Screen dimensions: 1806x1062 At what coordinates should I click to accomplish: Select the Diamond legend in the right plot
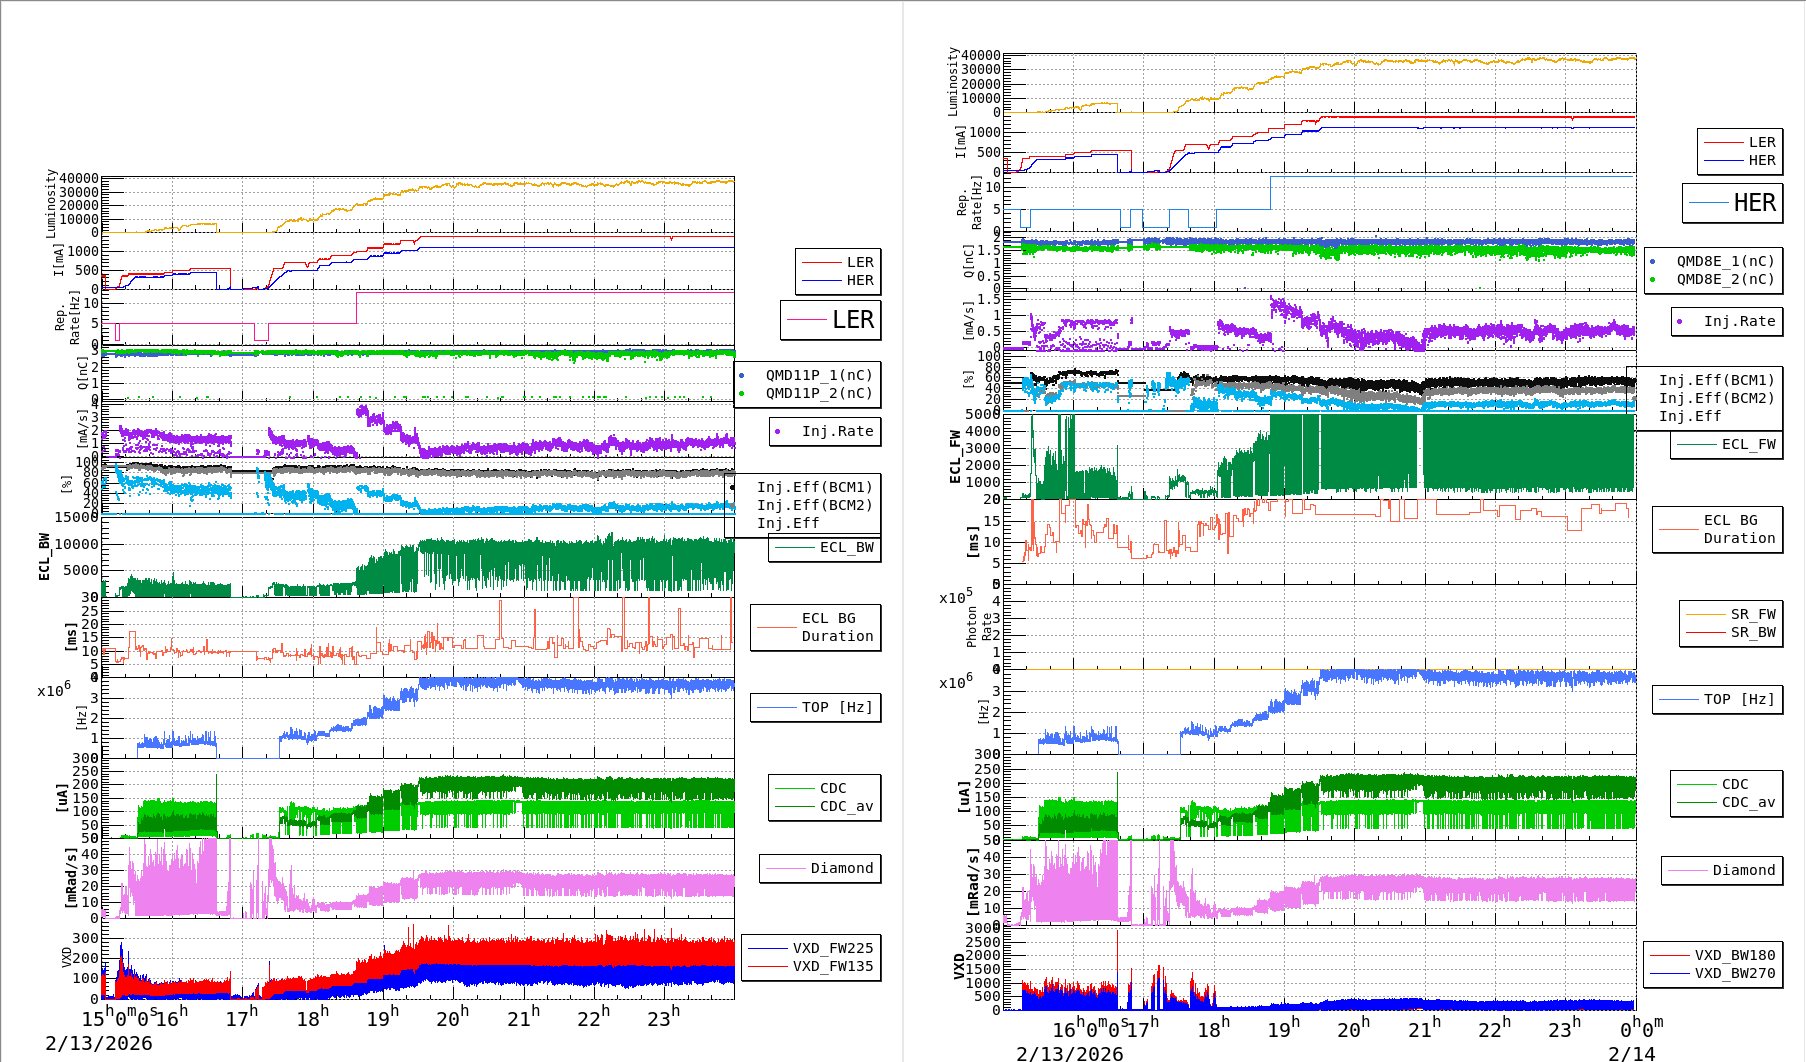click(1722, 870)
